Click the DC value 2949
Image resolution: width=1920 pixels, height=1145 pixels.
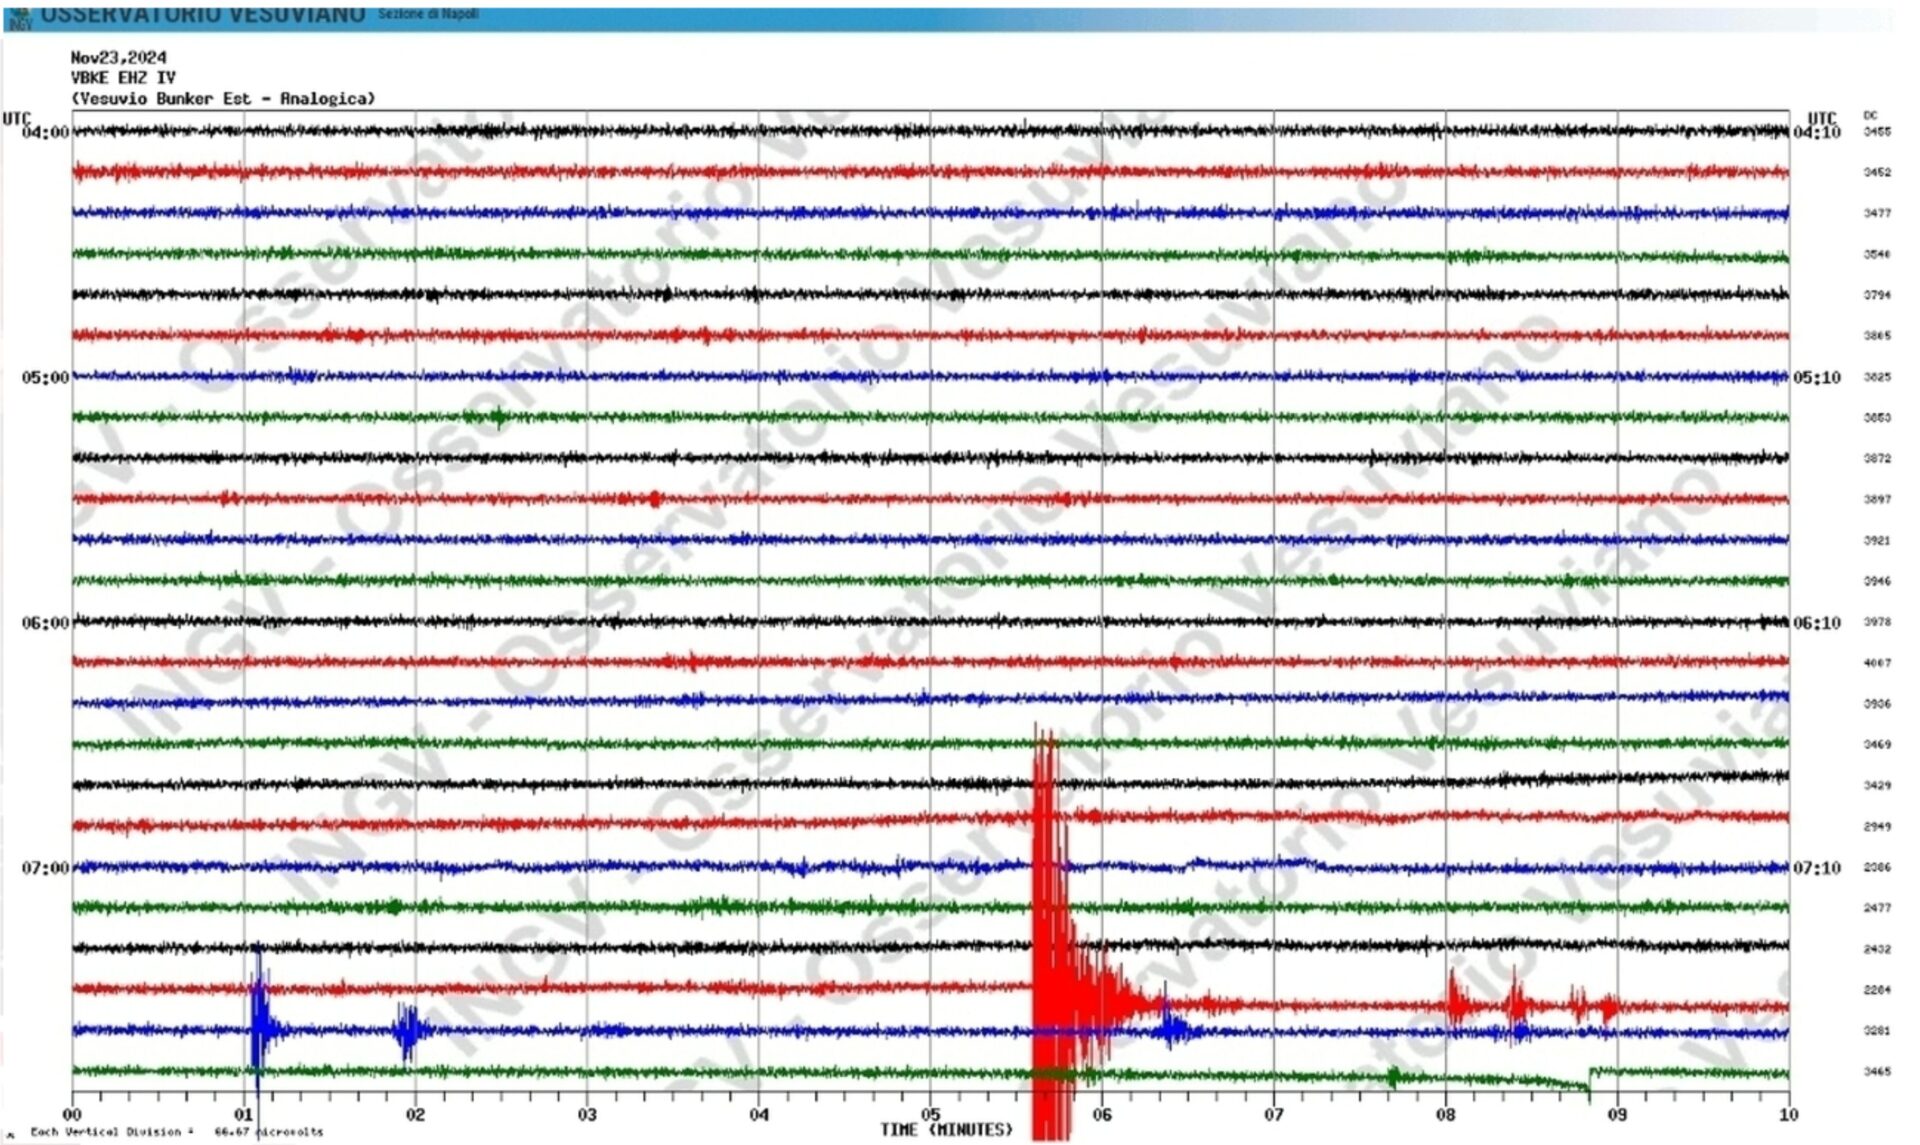[x=1877, y=826]
